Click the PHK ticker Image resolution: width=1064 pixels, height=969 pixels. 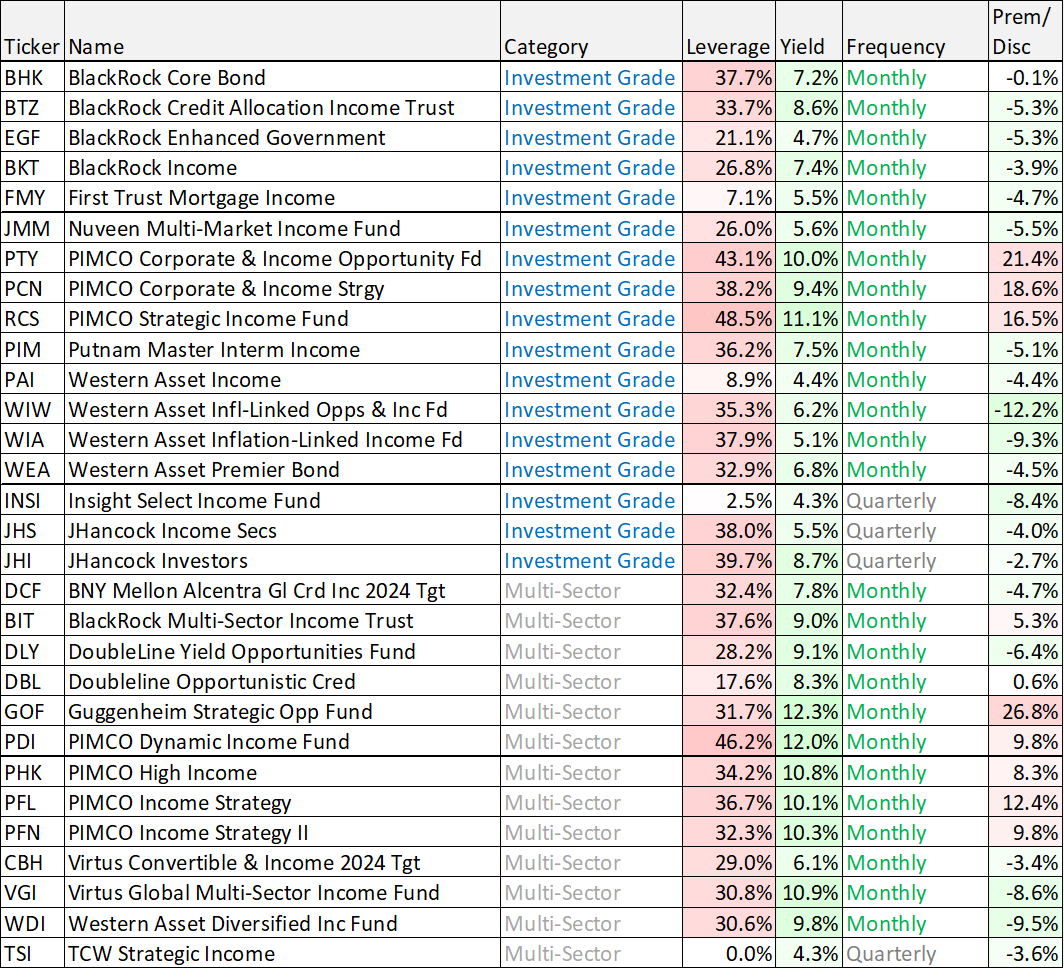32,772
